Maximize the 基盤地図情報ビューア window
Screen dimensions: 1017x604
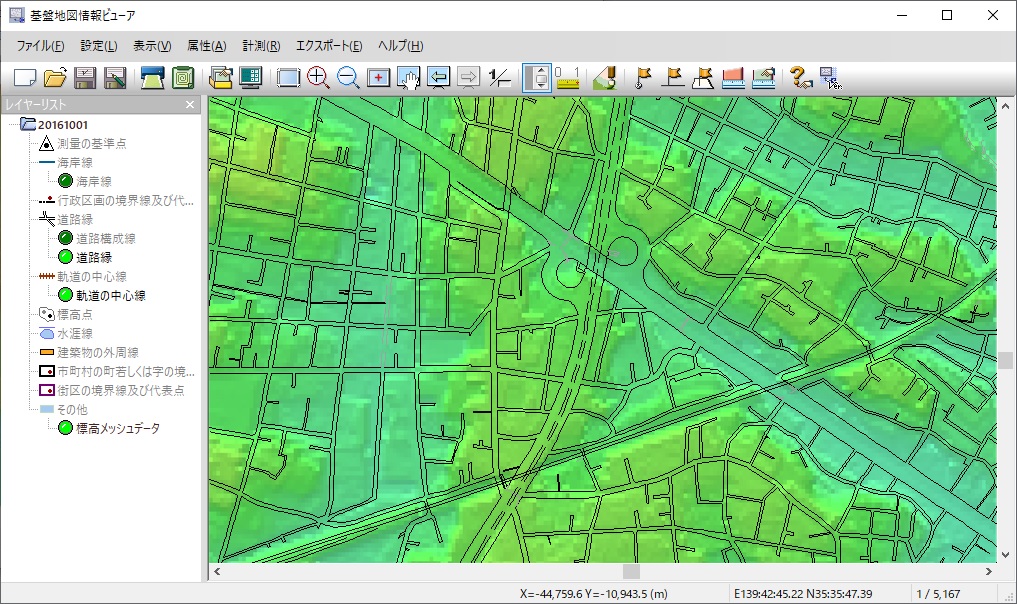[x=947, y=15]
